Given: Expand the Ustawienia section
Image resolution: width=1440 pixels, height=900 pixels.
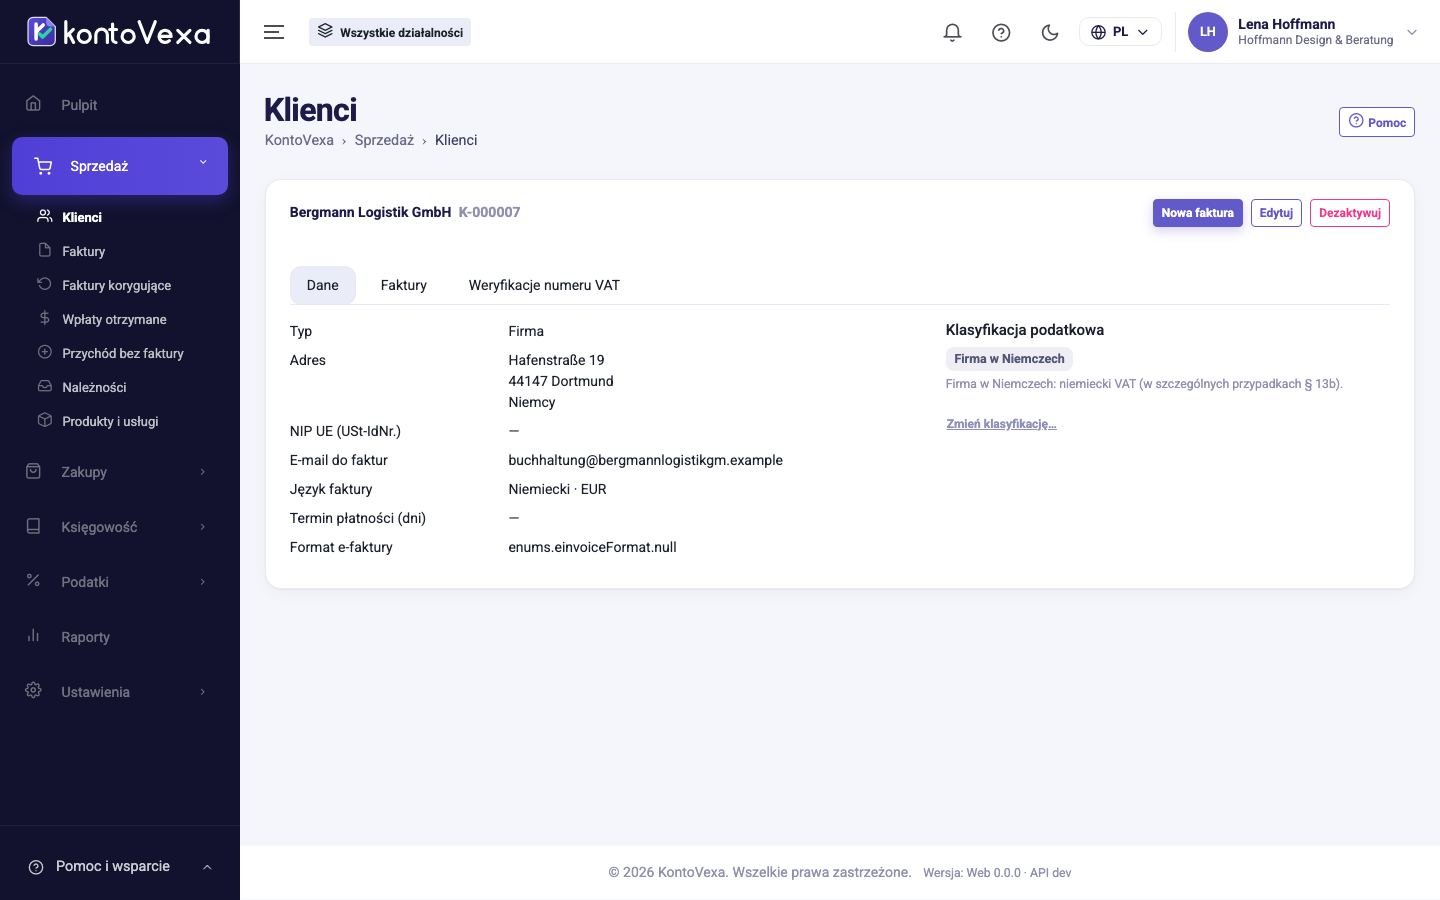Looking at the screenshot, I should pos(120,692).
